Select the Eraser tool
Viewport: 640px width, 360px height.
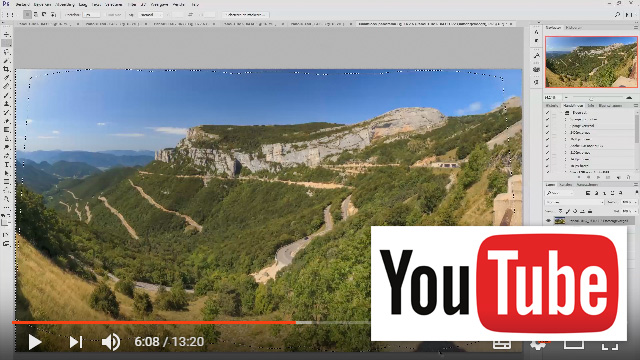coord(7,120)
